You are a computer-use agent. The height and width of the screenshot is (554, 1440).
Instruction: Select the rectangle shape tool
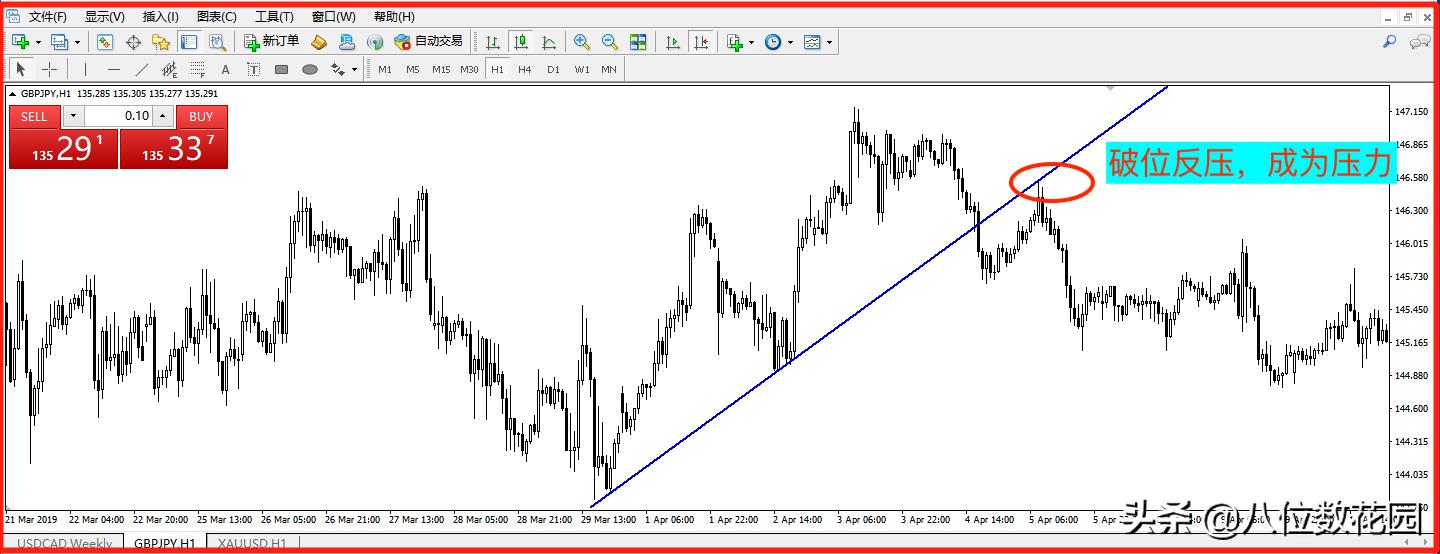click(x=281, y=69)
